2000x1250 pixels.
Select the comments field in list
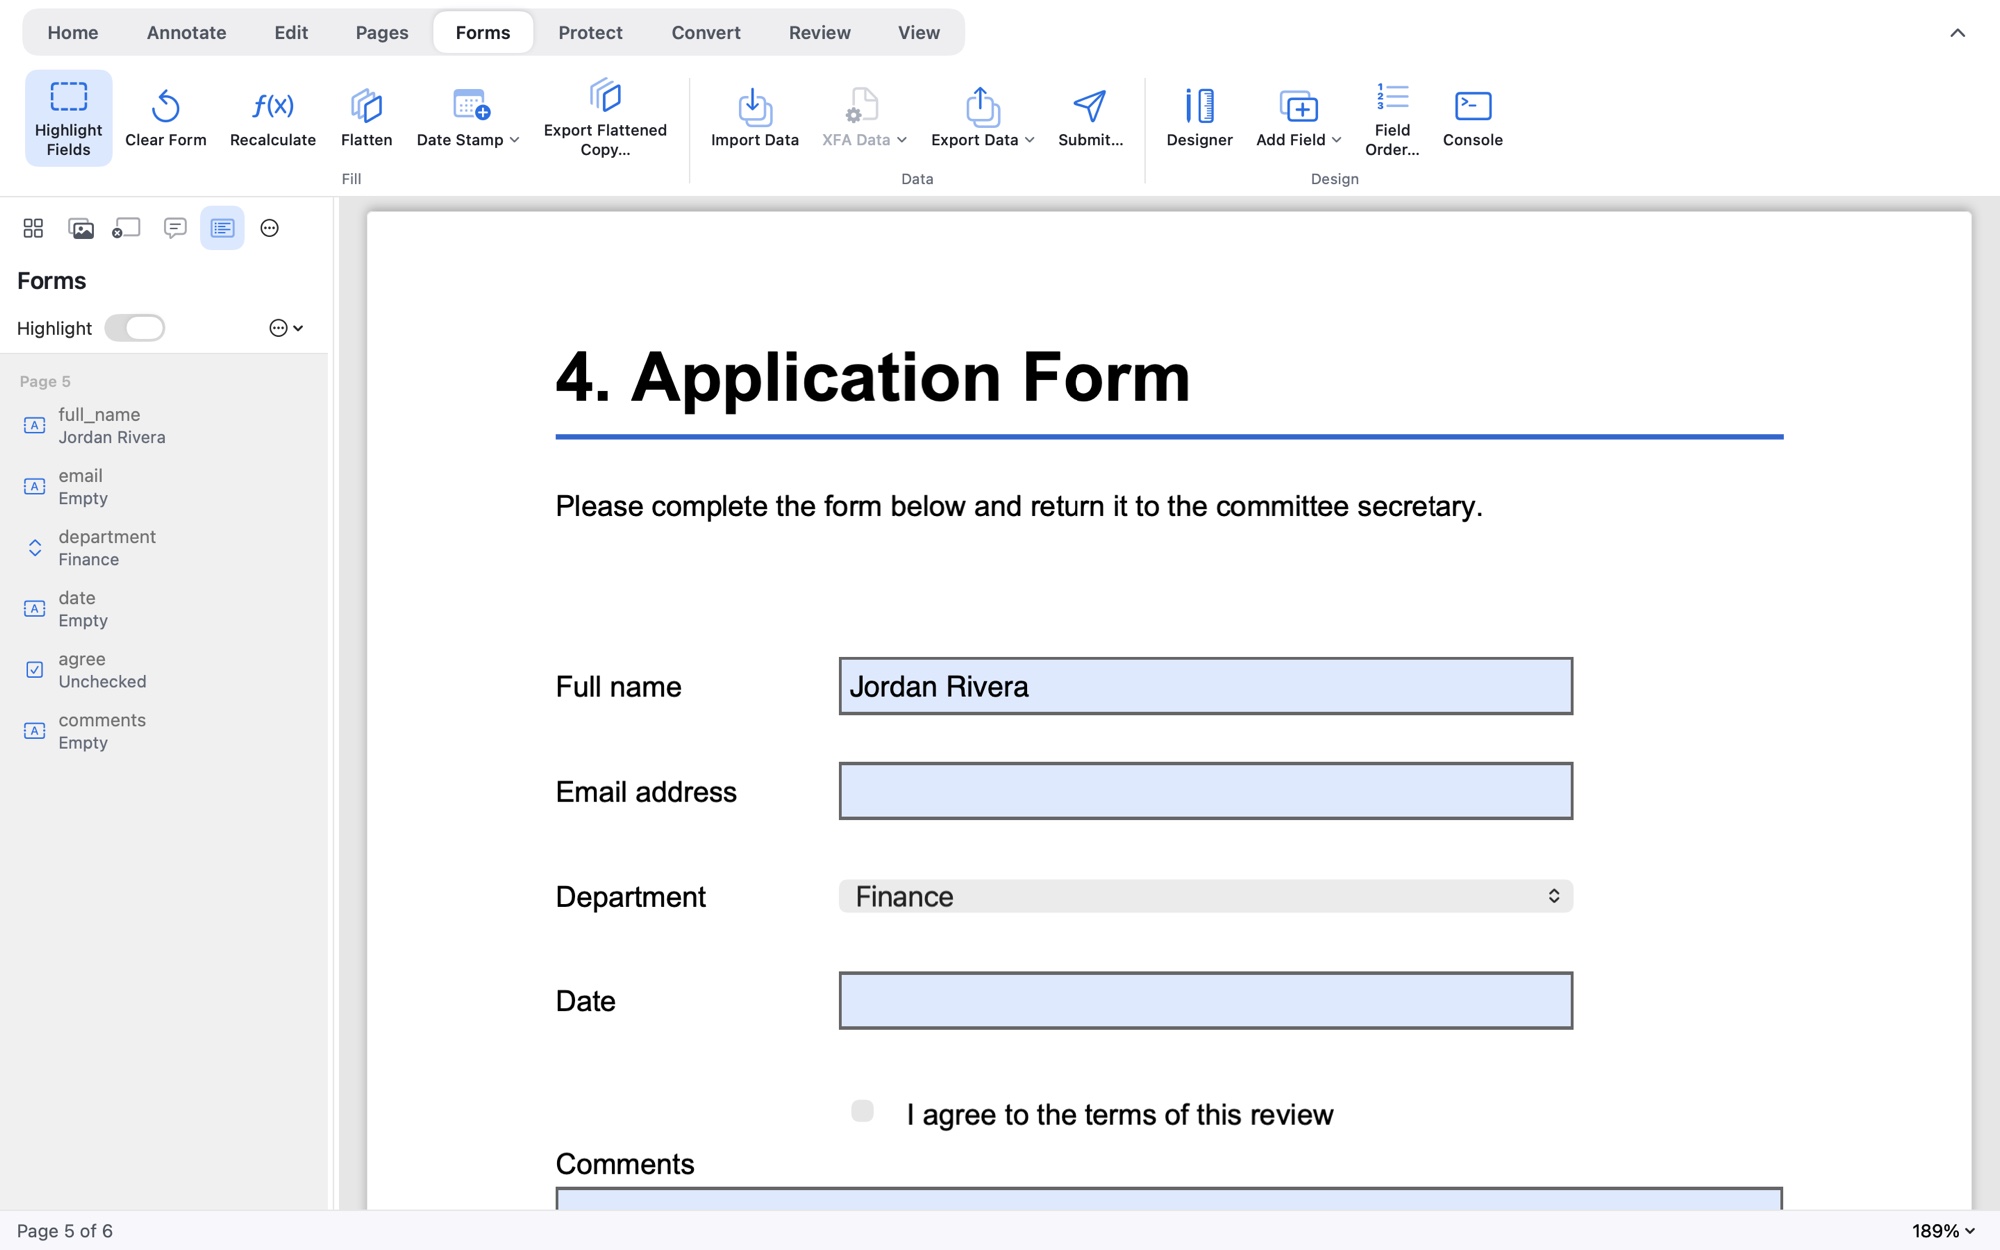[165, 731]
